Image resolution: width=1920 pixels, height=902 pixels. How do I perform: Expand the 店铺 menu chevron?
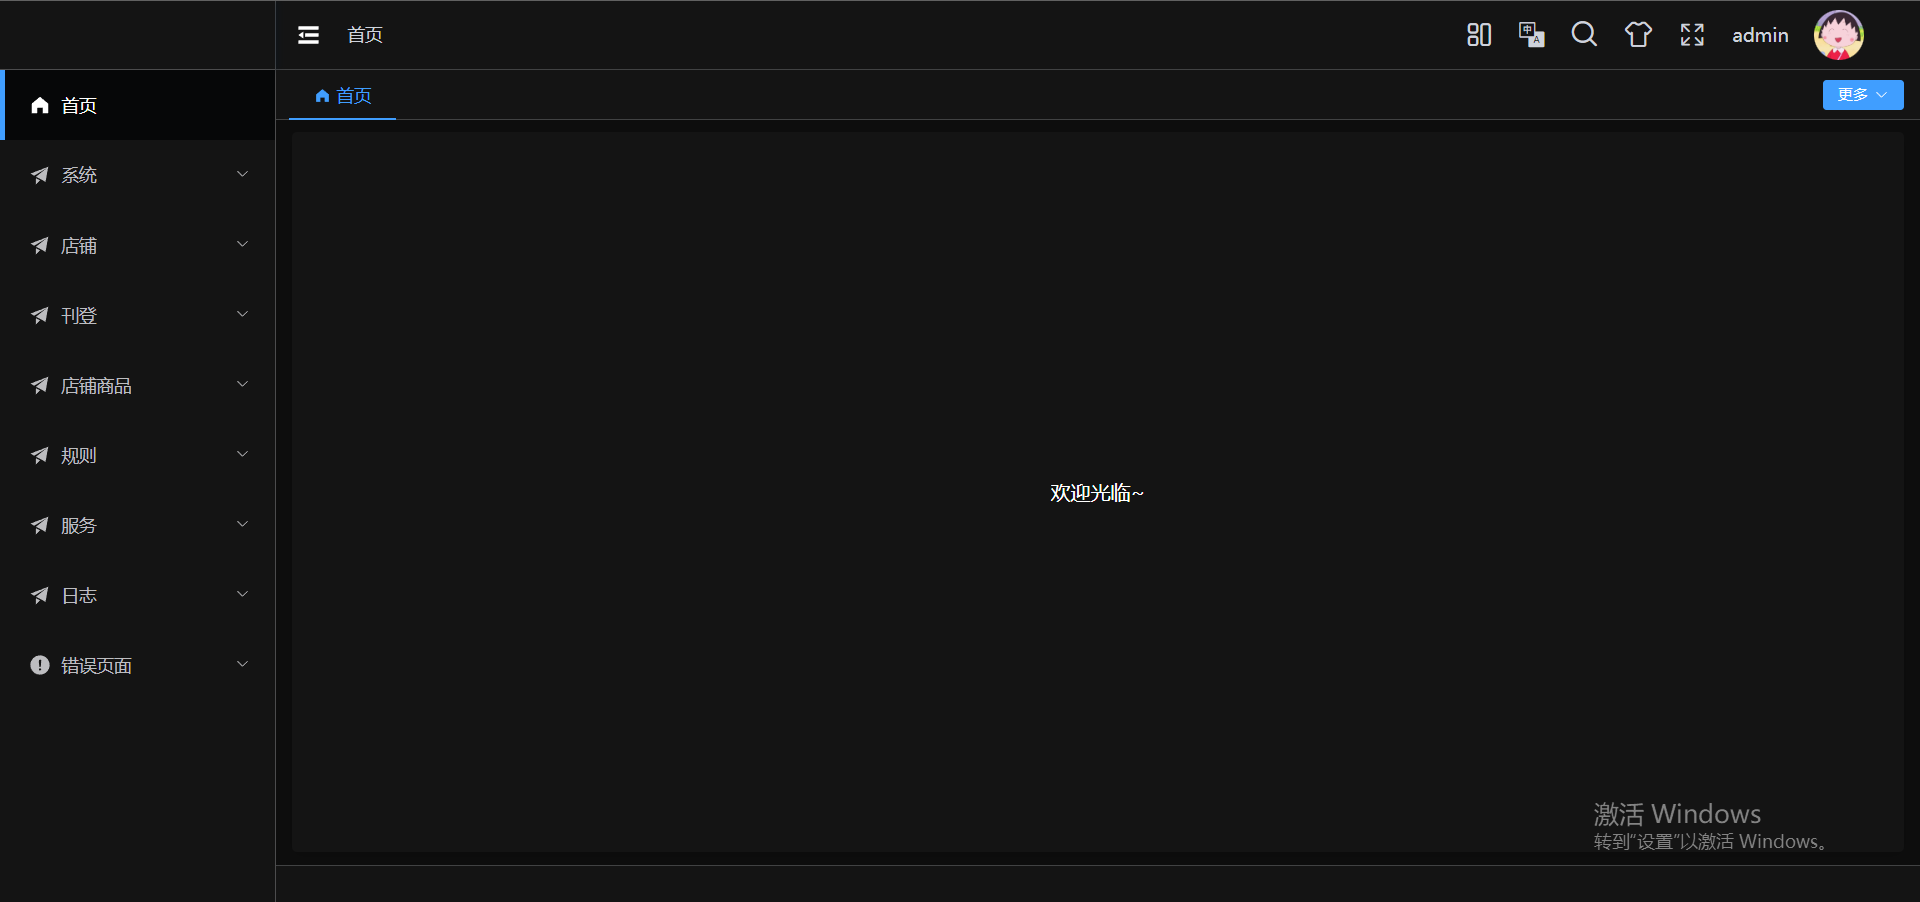(x=242, y=244)
